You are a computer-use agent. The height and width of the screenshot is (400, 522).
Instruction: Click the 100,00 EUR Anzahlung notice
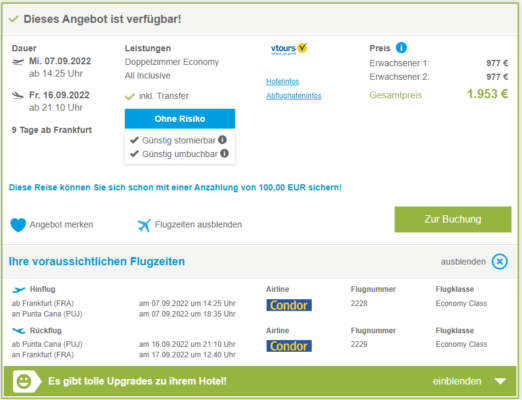point(175,188)
